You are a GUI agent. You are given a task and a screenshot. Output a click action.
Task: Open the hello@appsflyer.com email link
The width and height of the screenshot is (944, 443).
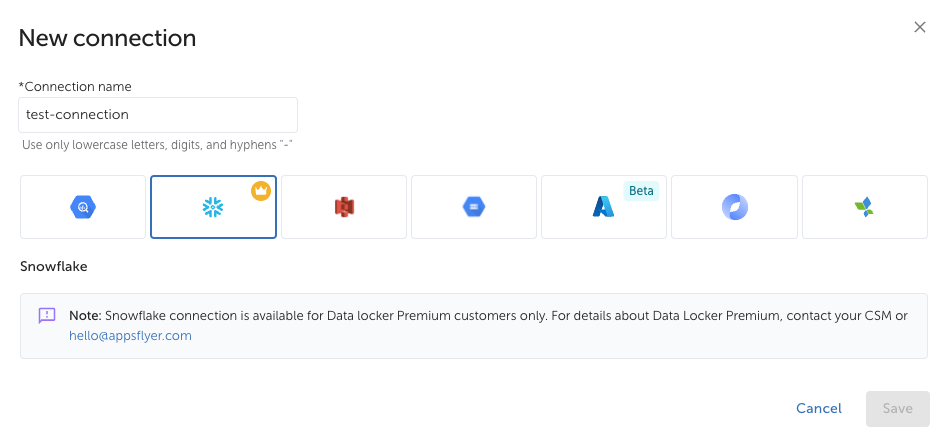pyautogui.click(x=130, y=336)
